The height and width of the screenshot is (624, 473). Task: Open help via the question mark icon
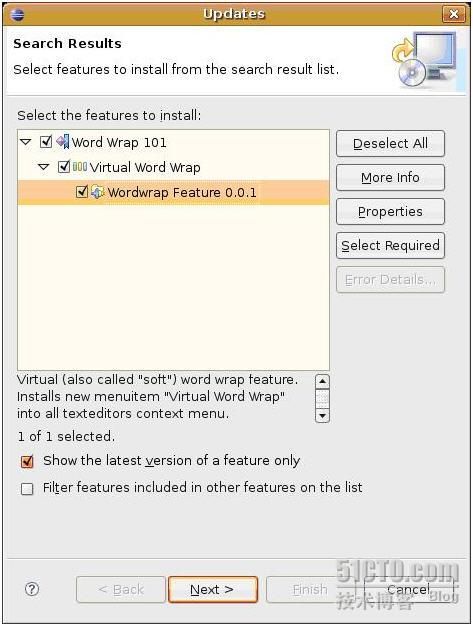coord(32,589)
